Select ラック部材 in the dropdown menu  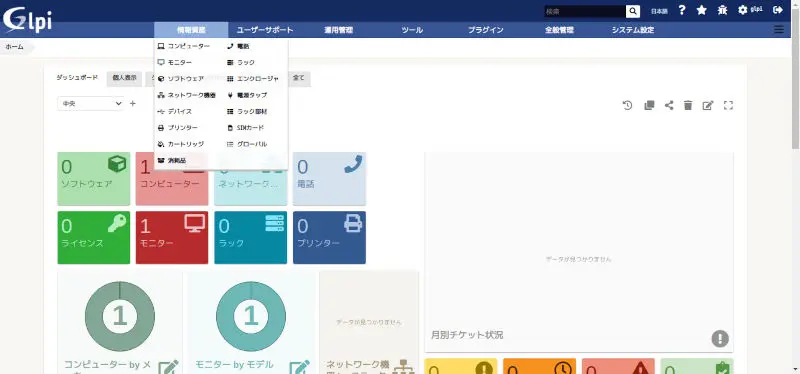[246, 111]
